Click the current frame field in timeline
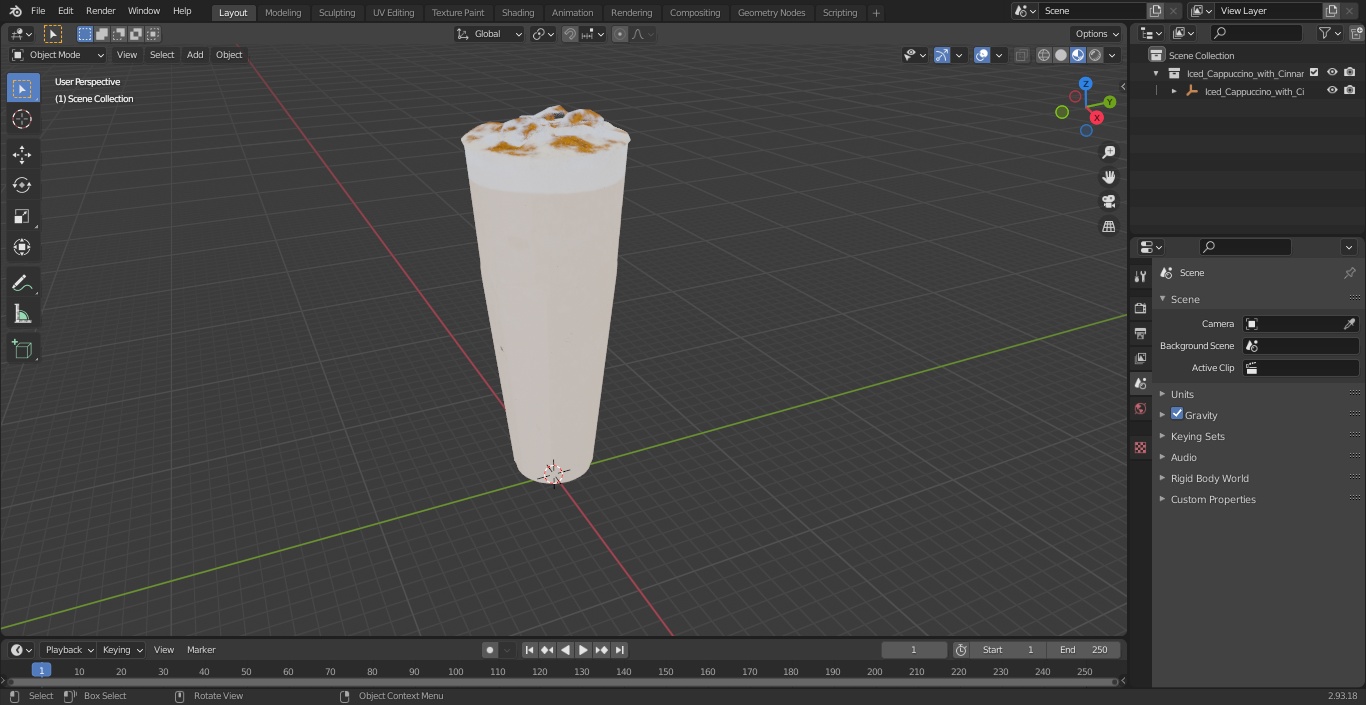The height and width of the screenshot is (705, 1366). [914, 650]
